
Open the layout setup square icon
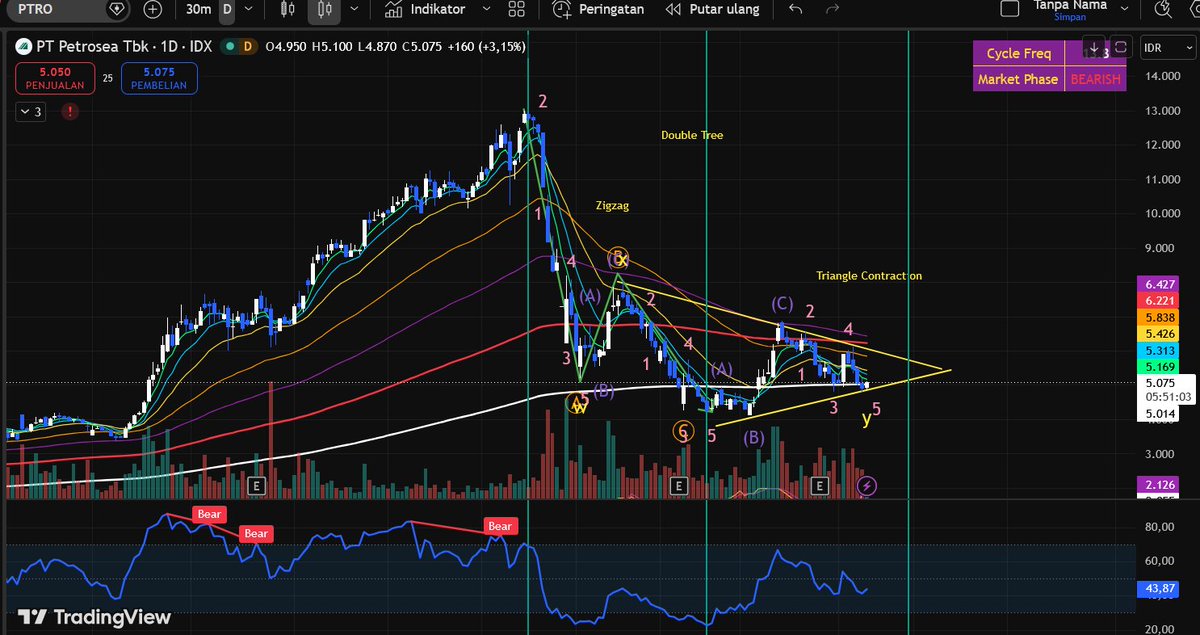1010,9
